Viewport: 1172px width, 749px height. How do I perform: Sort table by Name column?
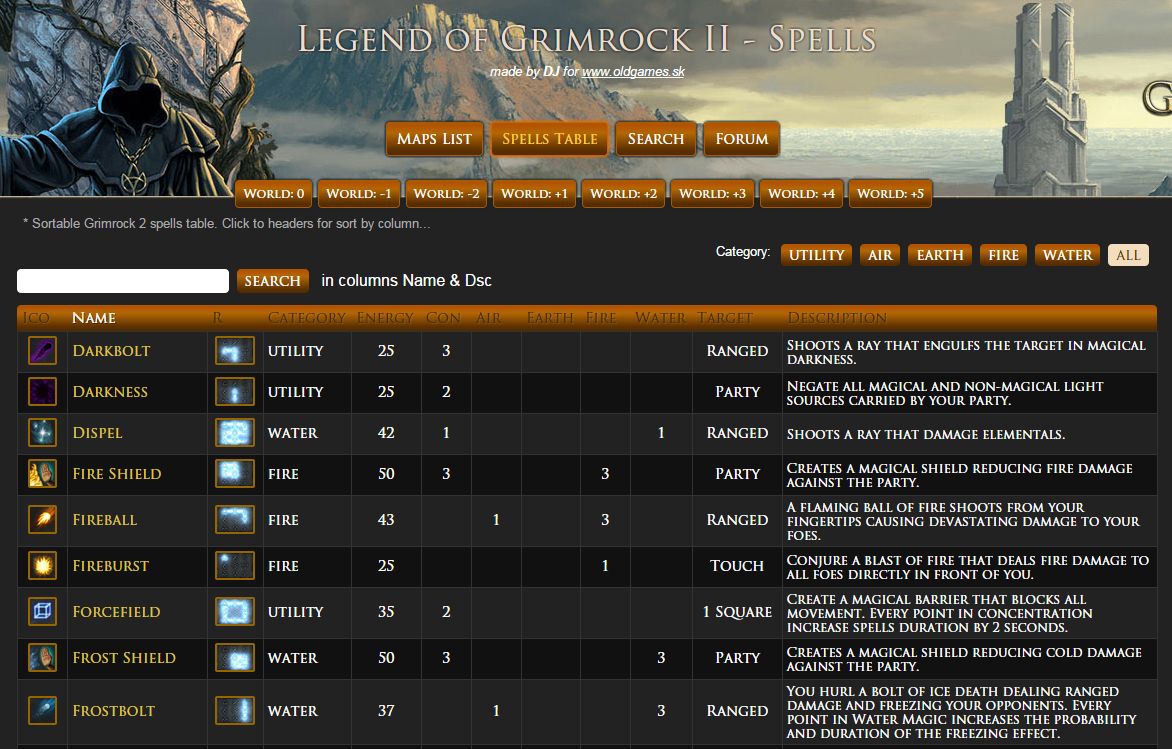click(93, 318)
